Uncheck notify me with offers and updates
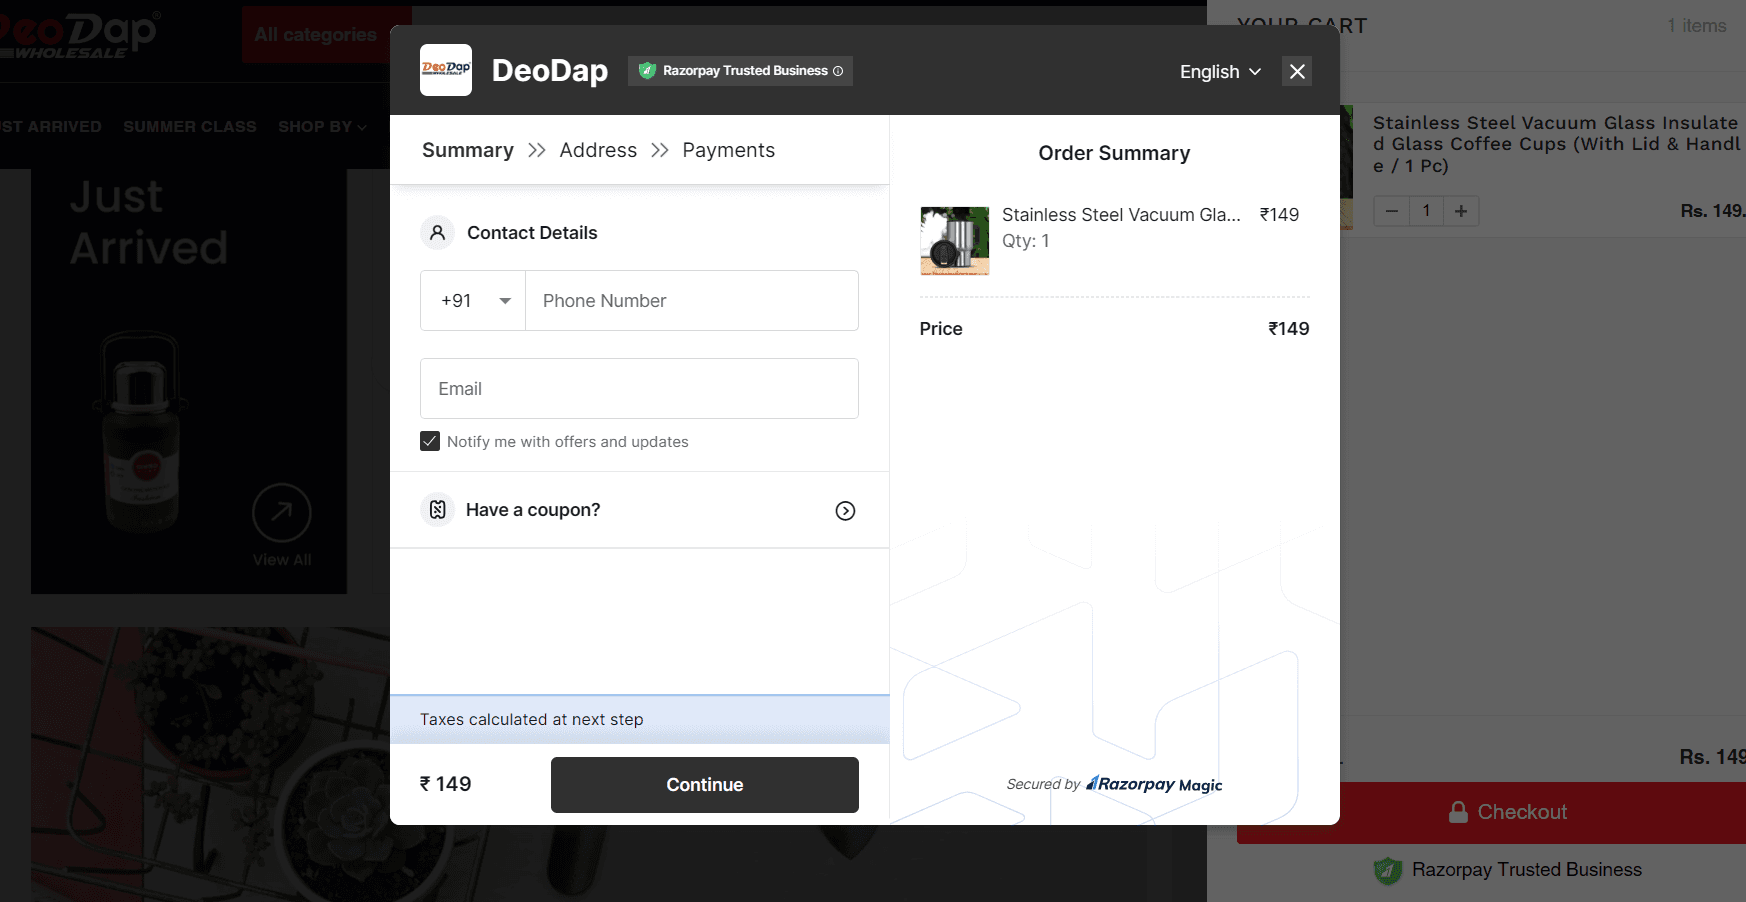This screenshot has height=902, width=1746. (x=429, y=441)
